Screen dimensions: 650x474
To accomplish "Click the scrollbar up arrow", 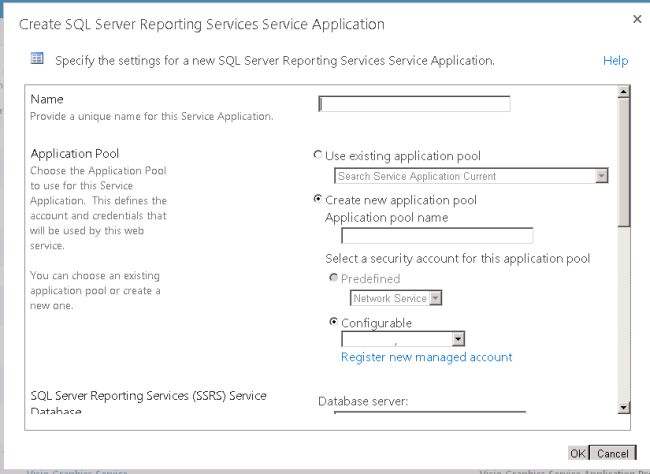I will coord(624,93).
